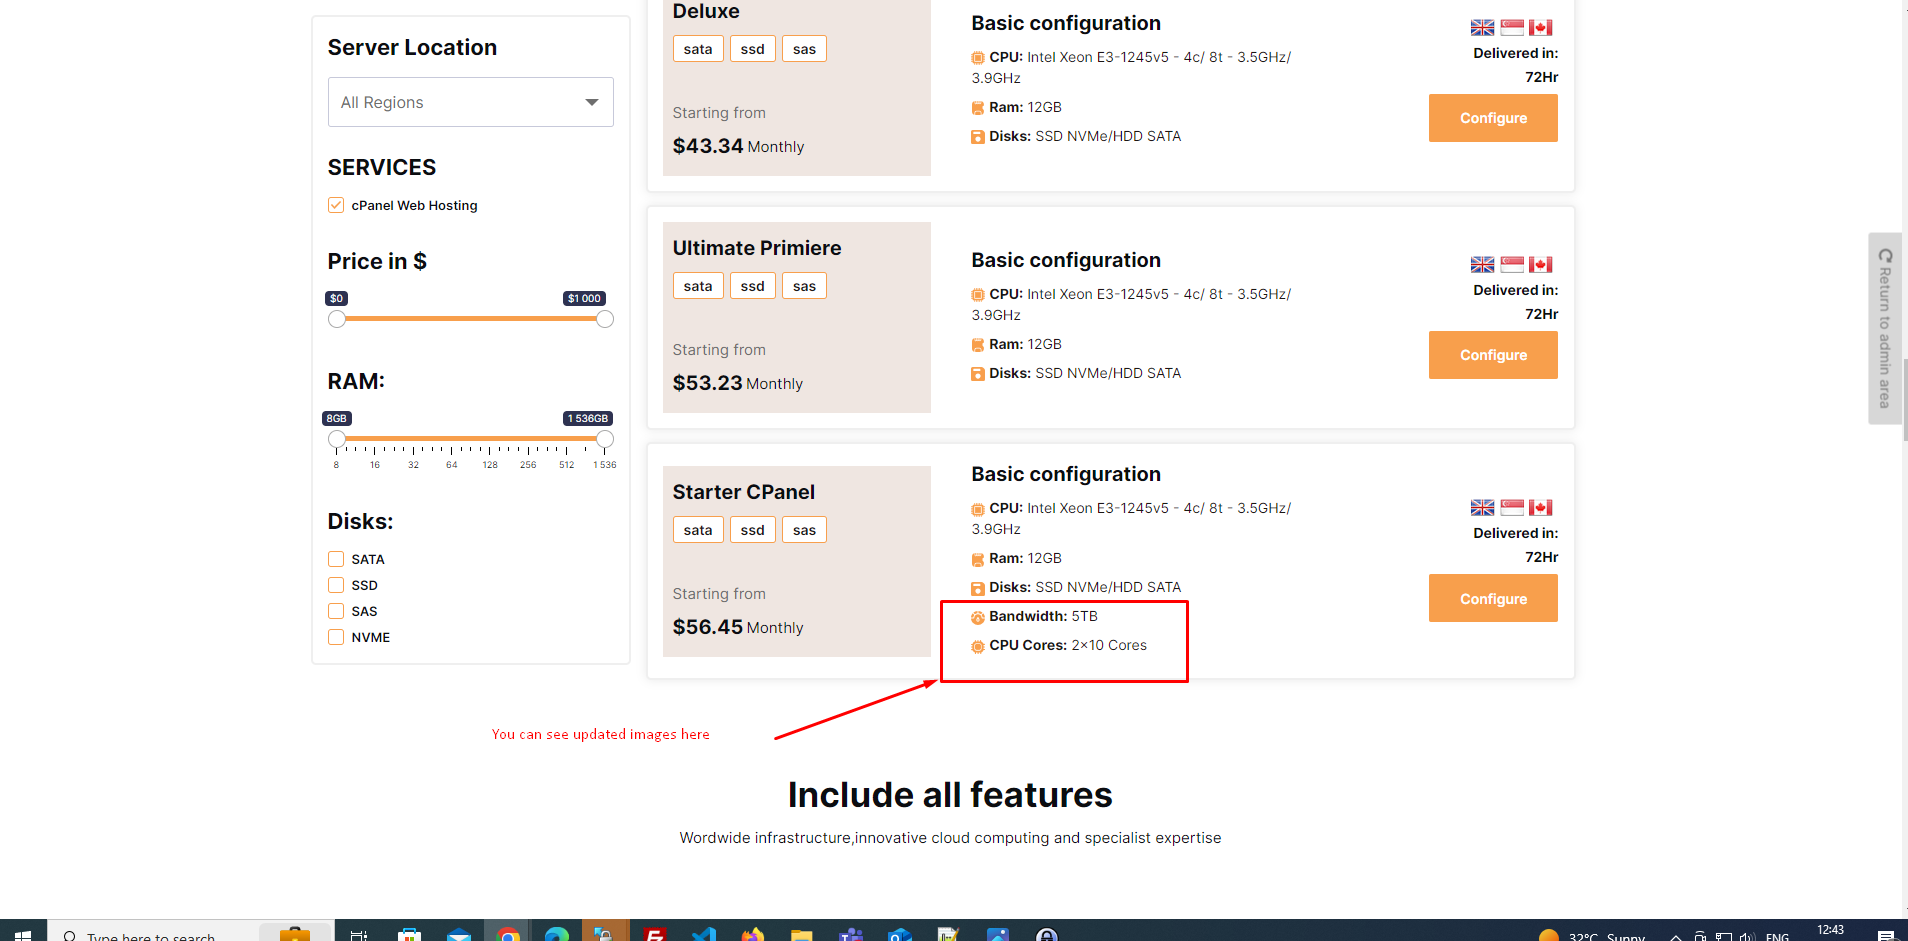Click the CPU Cores icon in Starter CPanel
This screenshot has width=1908, height=941.
(x=978, y=646)
